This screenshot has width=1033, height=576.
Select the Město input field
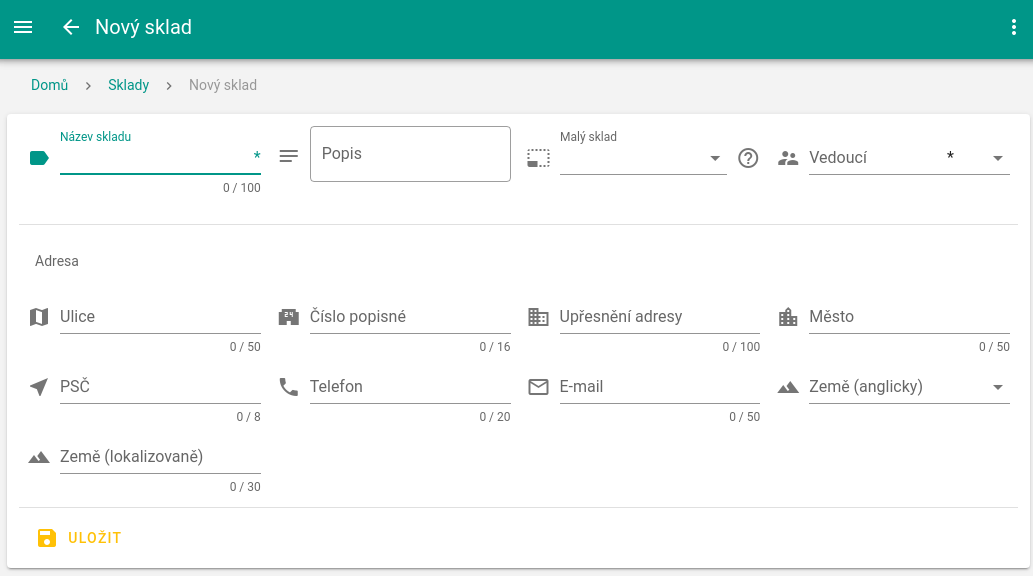tap(908, 317)
